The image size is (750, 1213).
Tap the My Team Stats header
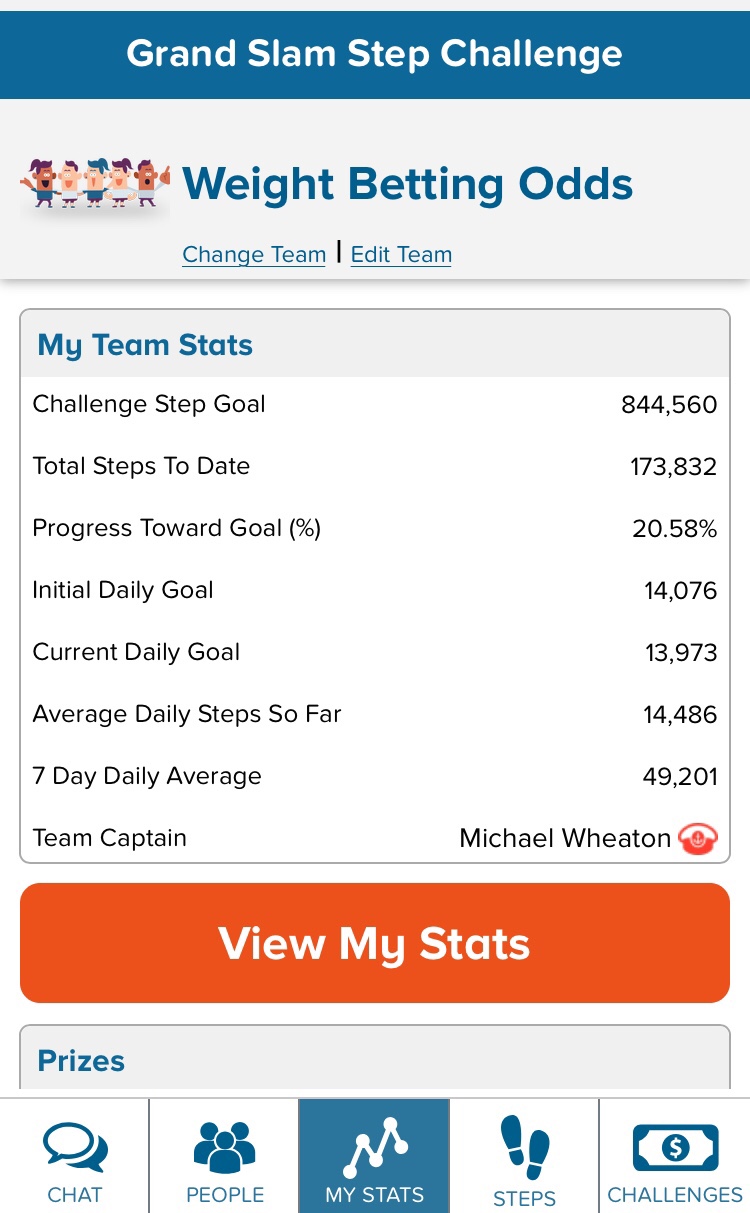pyautogui.click(x=145, y=346)
